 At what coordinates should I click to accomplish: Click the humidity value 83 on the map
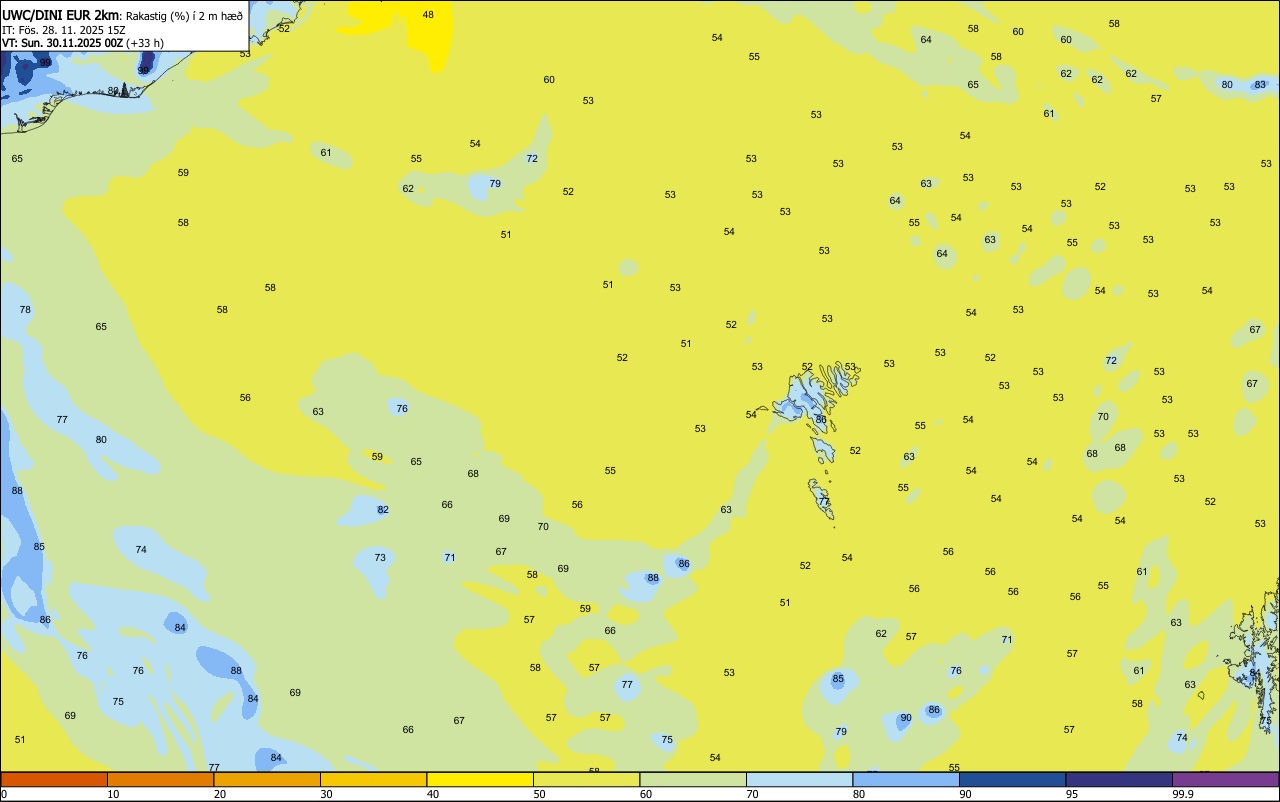(1260, 85)
